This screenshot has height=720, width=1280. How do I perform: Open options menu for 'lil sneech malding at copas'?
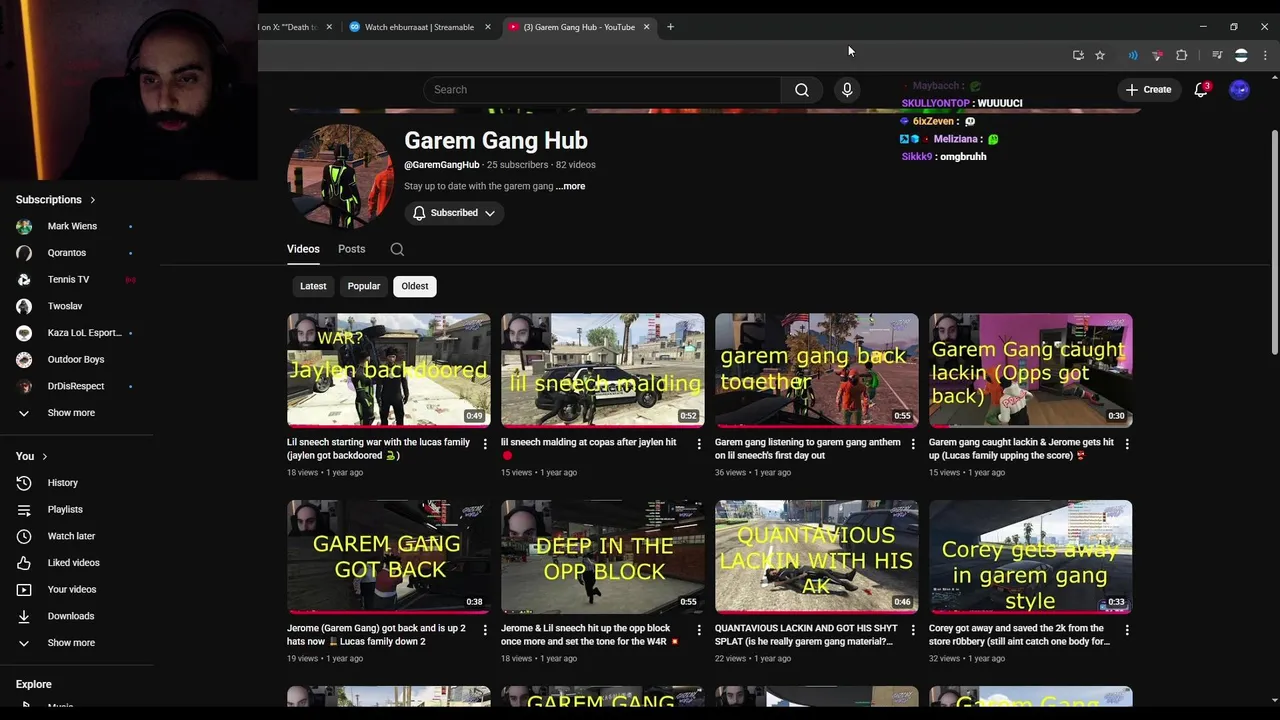click(x=699, y=443)
